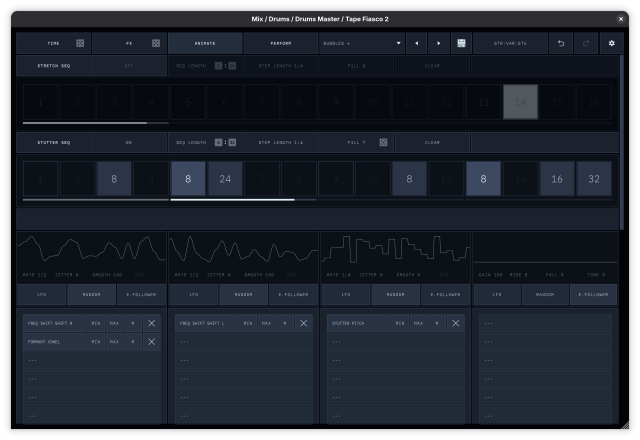640x440 pixels.
Task: Toggle Stutter Seq ON switch
Action: tap(129, 142)
